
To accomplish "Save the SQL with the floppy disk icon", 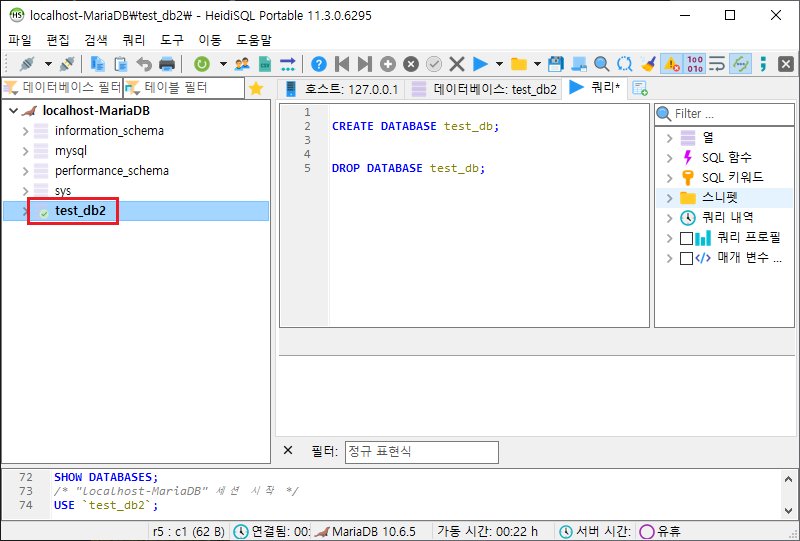I will pos(556,64).
